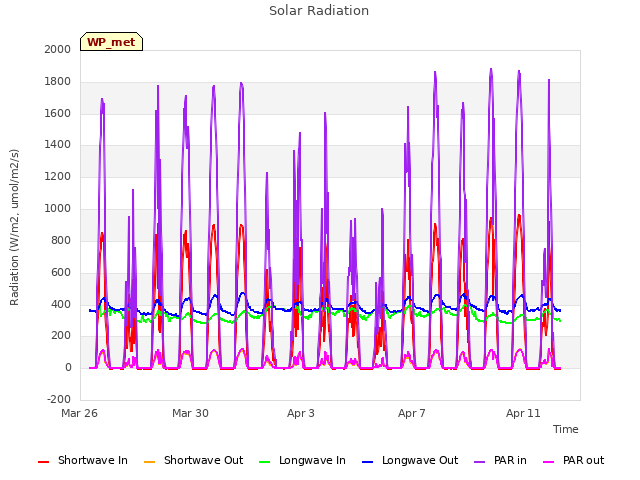Click the Mar 30 x-axis tick label
This screenshot has width=640, height=480.
coord(190,413)
